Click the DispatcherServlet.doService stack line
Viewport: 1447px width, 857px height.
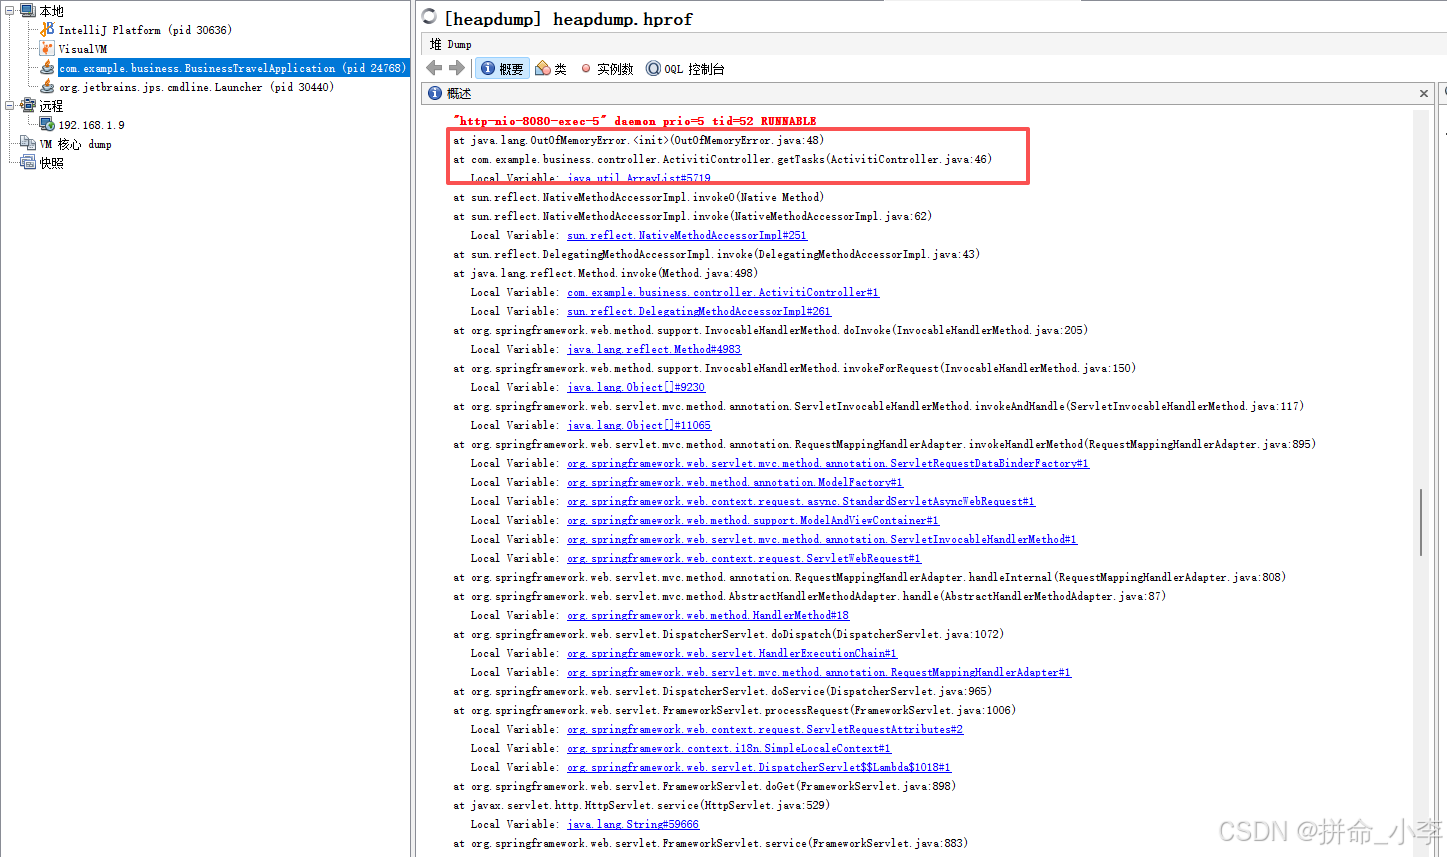pyautogui.click(x=722, y=691)
